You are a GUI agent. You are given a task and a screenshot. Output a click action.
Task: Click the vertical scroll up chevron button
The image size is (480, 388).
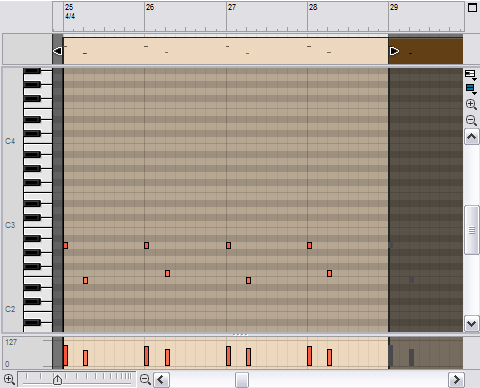coord(471,137)
